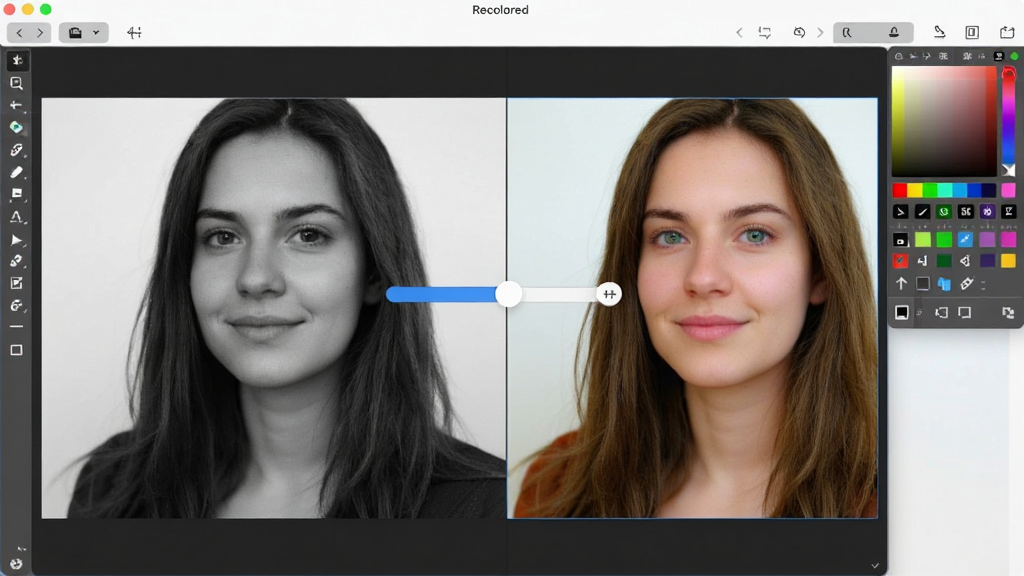The image size is (1024, 576).
Task: Expand the chevron at canvas bottom-right corner
Action: (x=875, y=566)
